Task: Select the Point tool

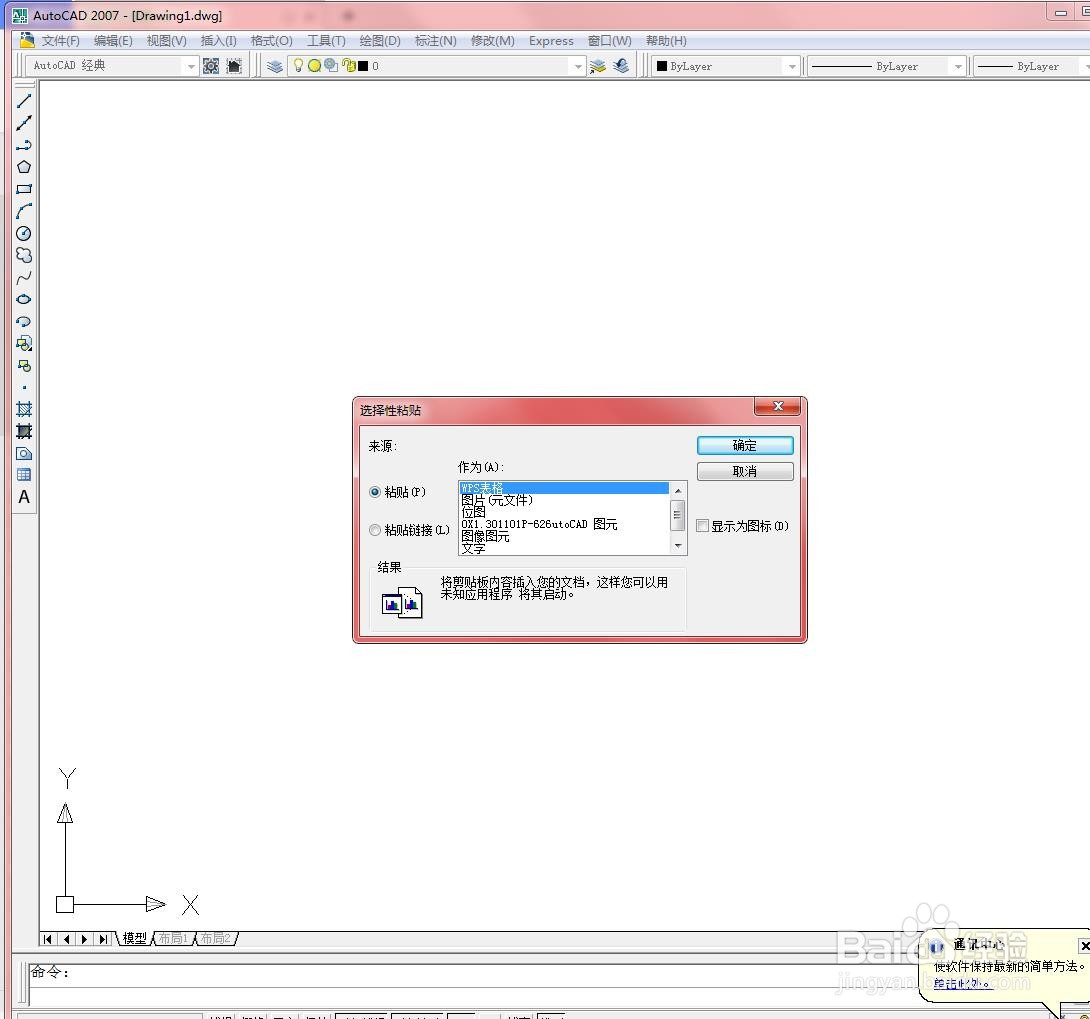Action: pyautogui.click(x=24, y=388)
